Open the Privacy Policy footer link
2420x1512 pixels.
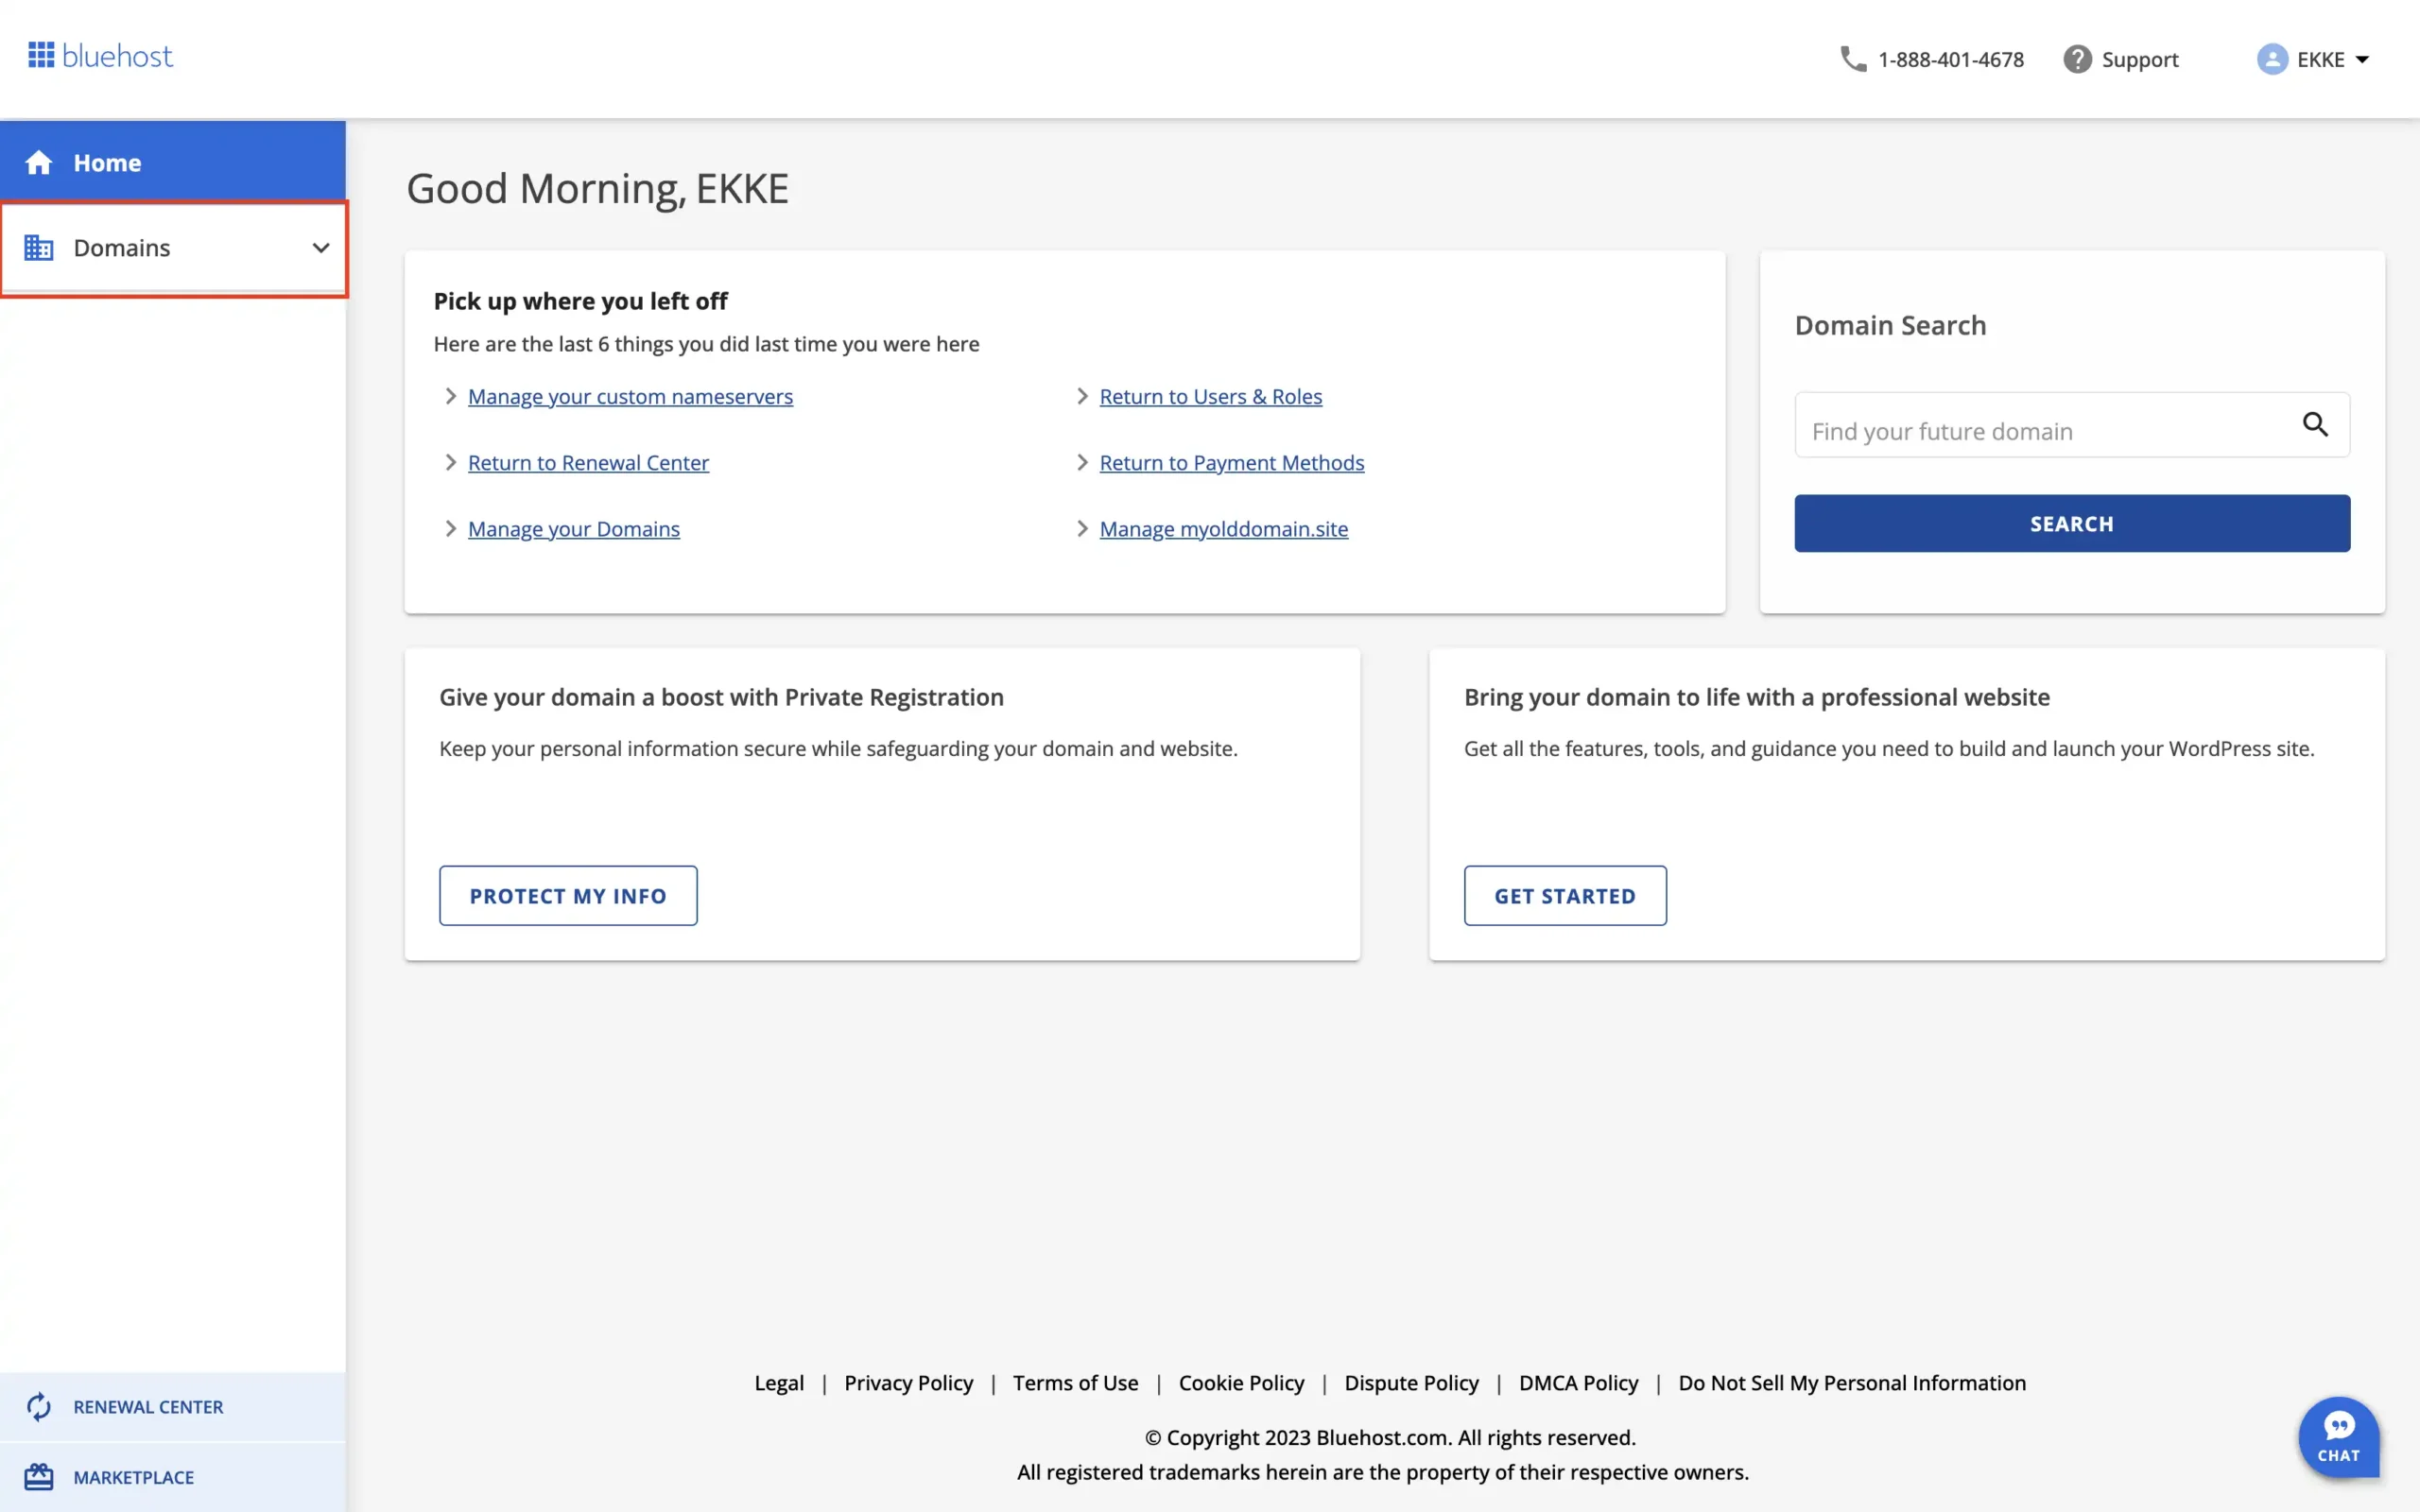[908, 1383]
